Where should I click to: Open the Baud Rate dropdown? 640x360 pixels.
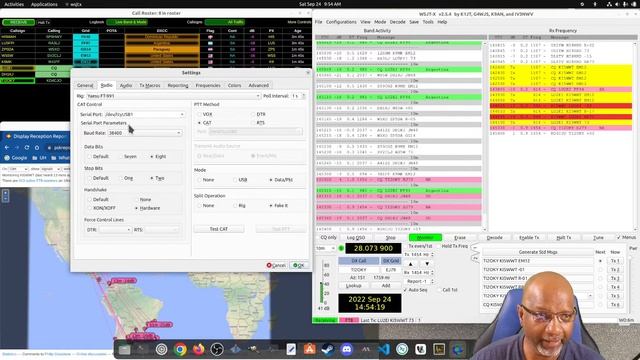(144, 133)
